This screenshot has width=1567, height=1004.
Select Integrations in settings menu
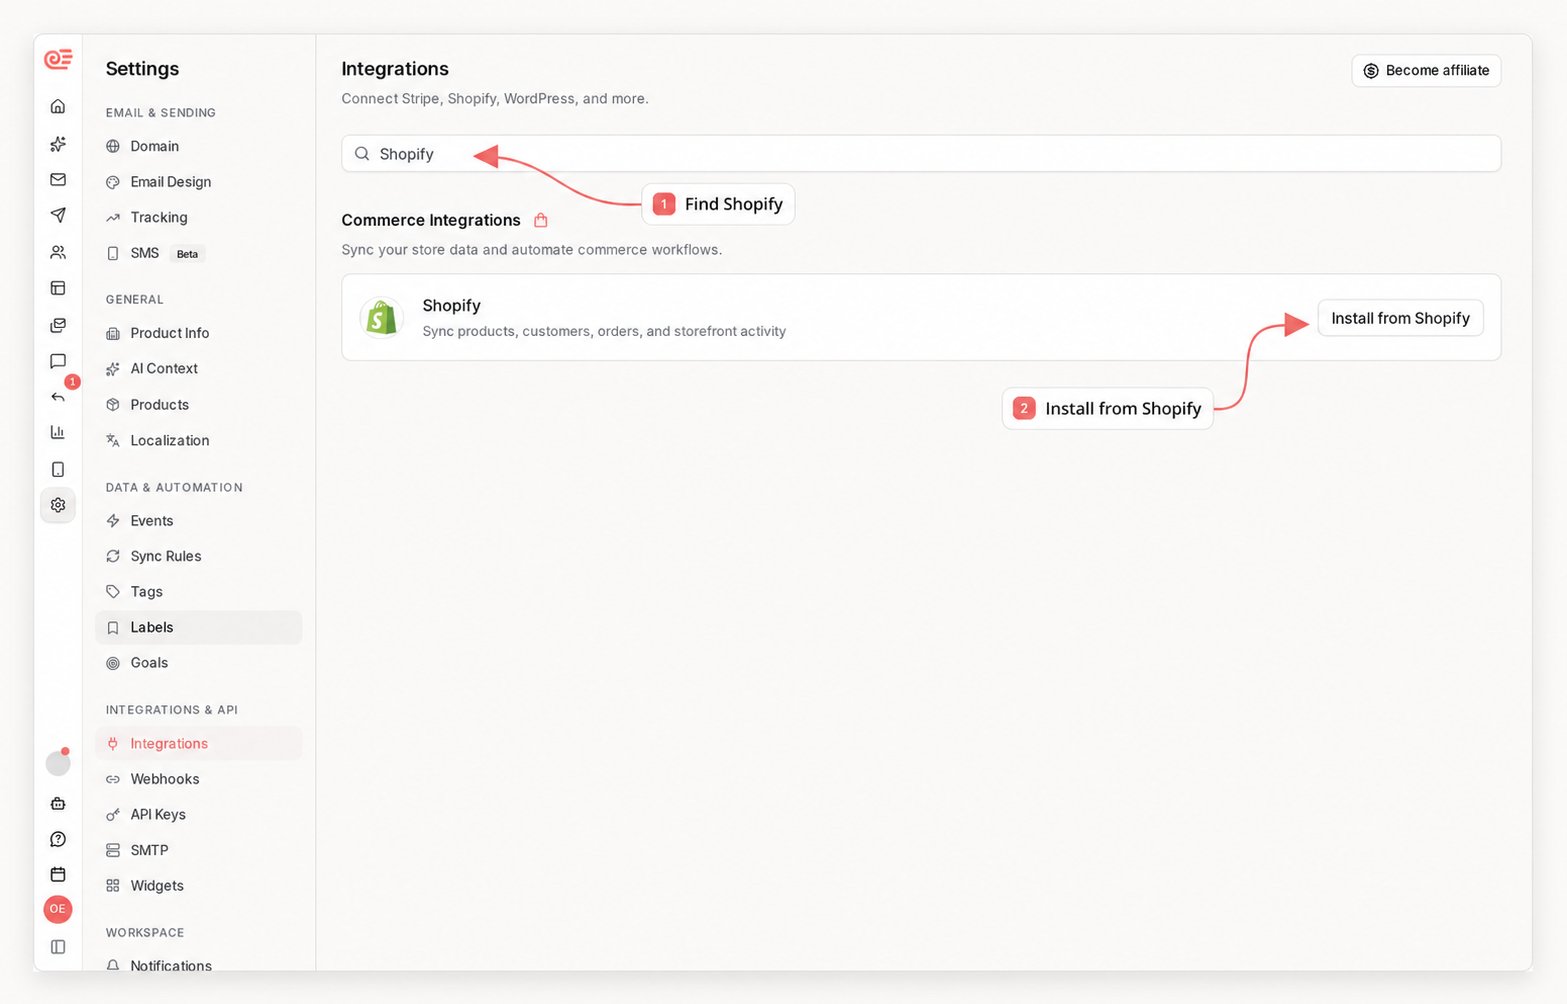click(x=199, y=743)
